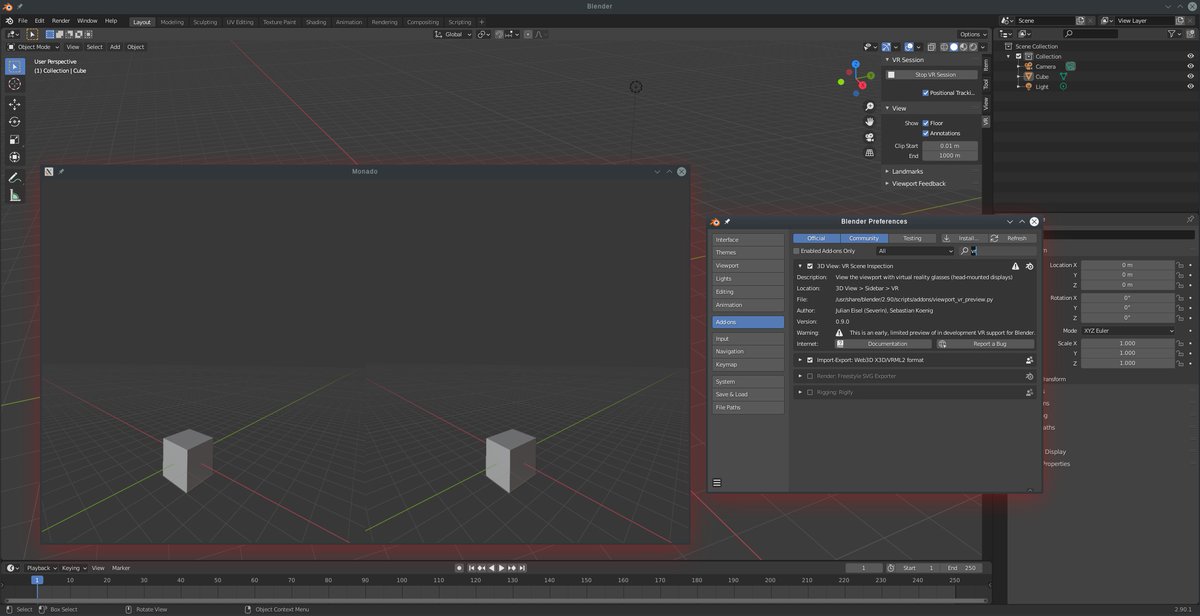
Task: Open the Edit menu
Action: (x=39, y=20)
